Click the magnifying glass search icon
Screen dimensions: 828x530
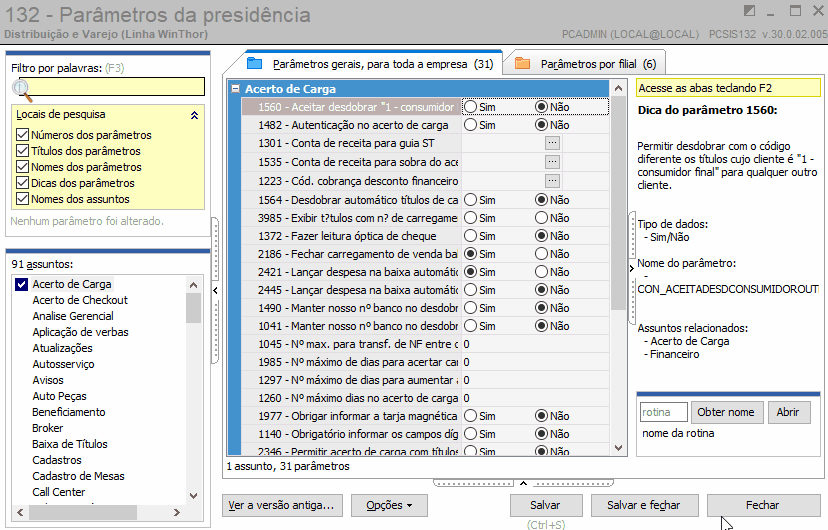click(22, 90)
